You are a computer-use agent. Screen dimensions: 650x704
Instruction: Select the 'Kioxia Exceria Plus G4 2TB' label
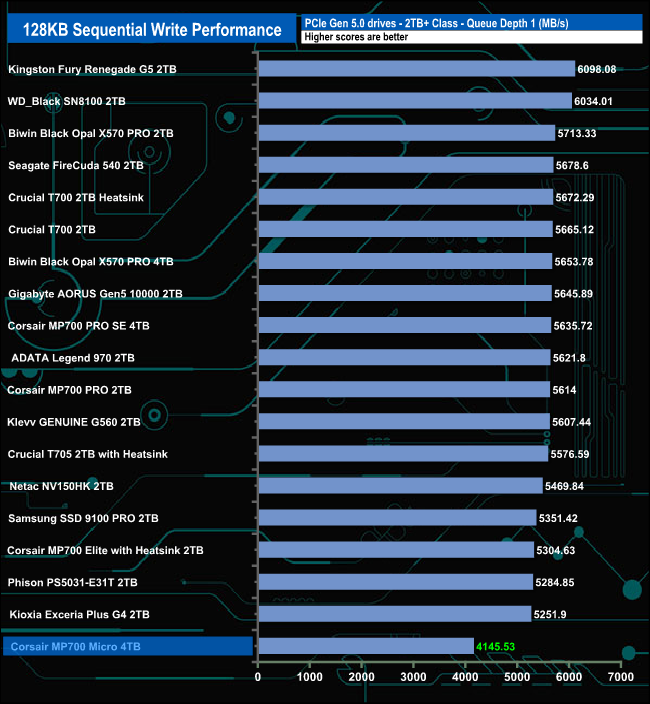(79, 614)
